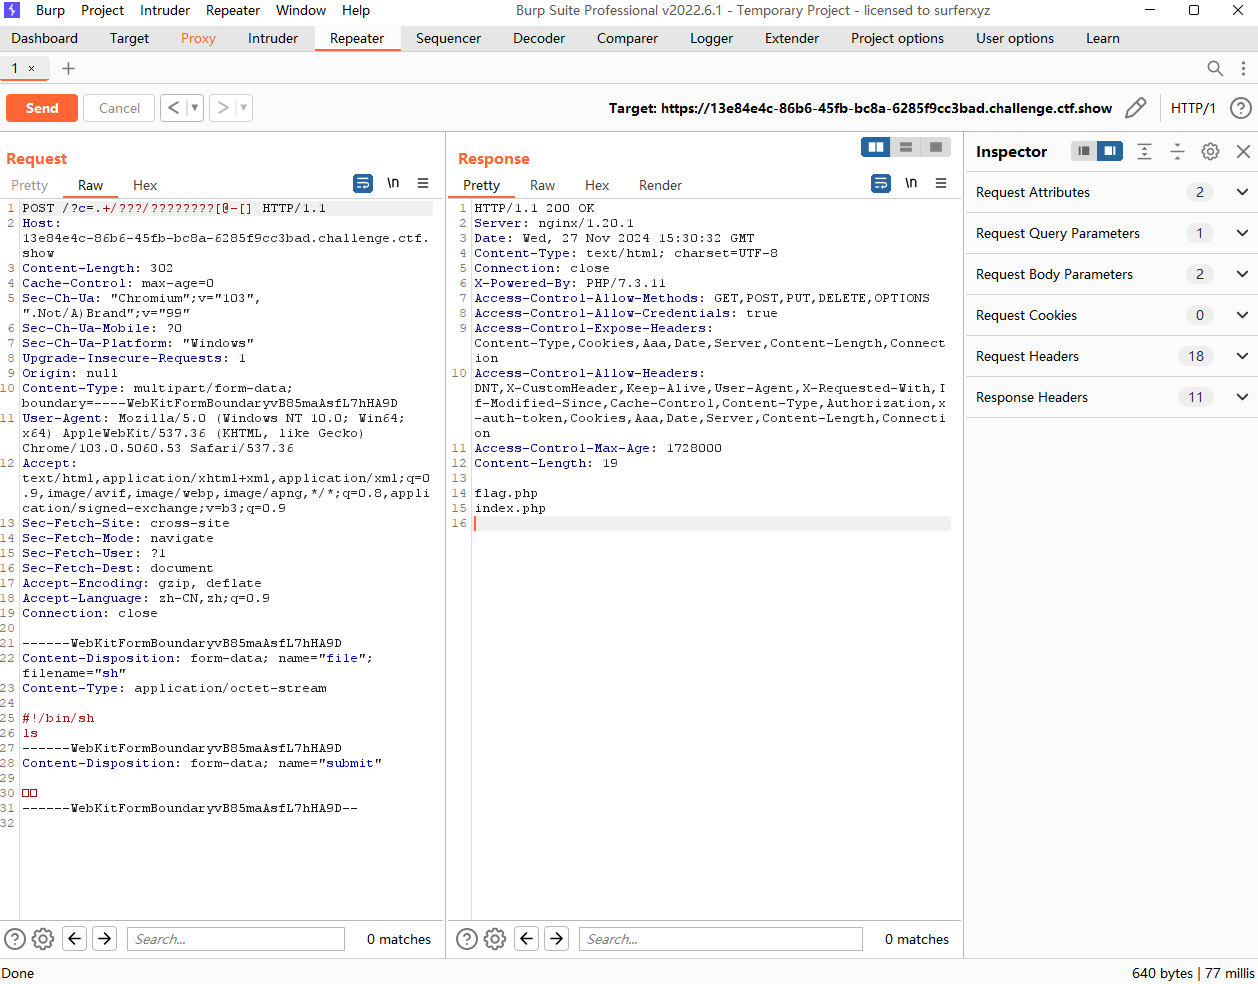Select the Raw tab in Response pane
The height and width of the screenshot is (984, 1258).
click(543, 185)
